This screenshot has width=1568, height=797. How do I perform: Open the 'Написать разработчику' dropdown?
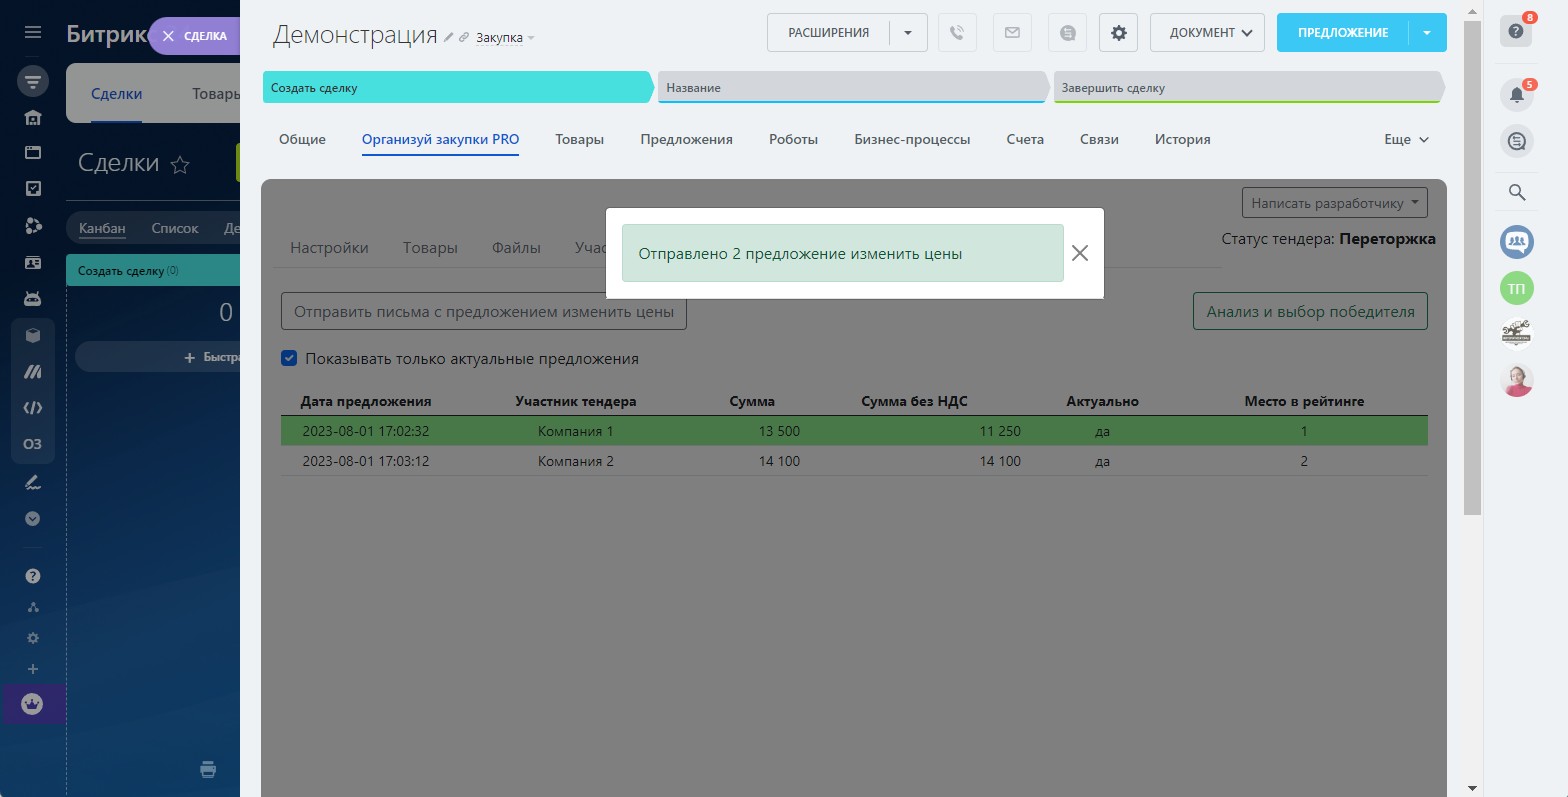pyautogui.click(x=1334, y=203)
